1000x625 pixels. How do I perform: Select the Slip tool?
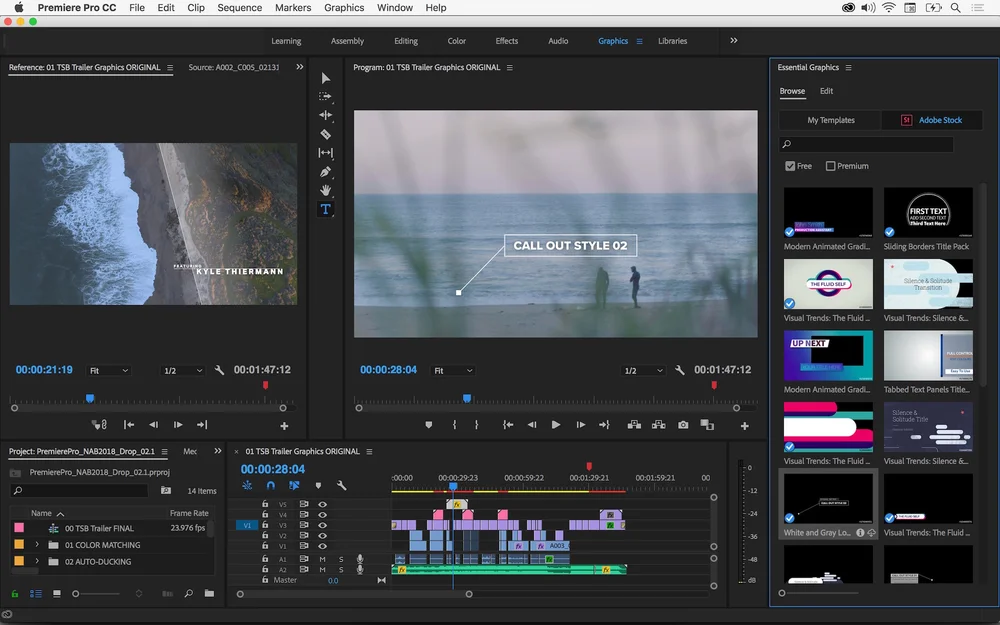(x=325, y=153)
